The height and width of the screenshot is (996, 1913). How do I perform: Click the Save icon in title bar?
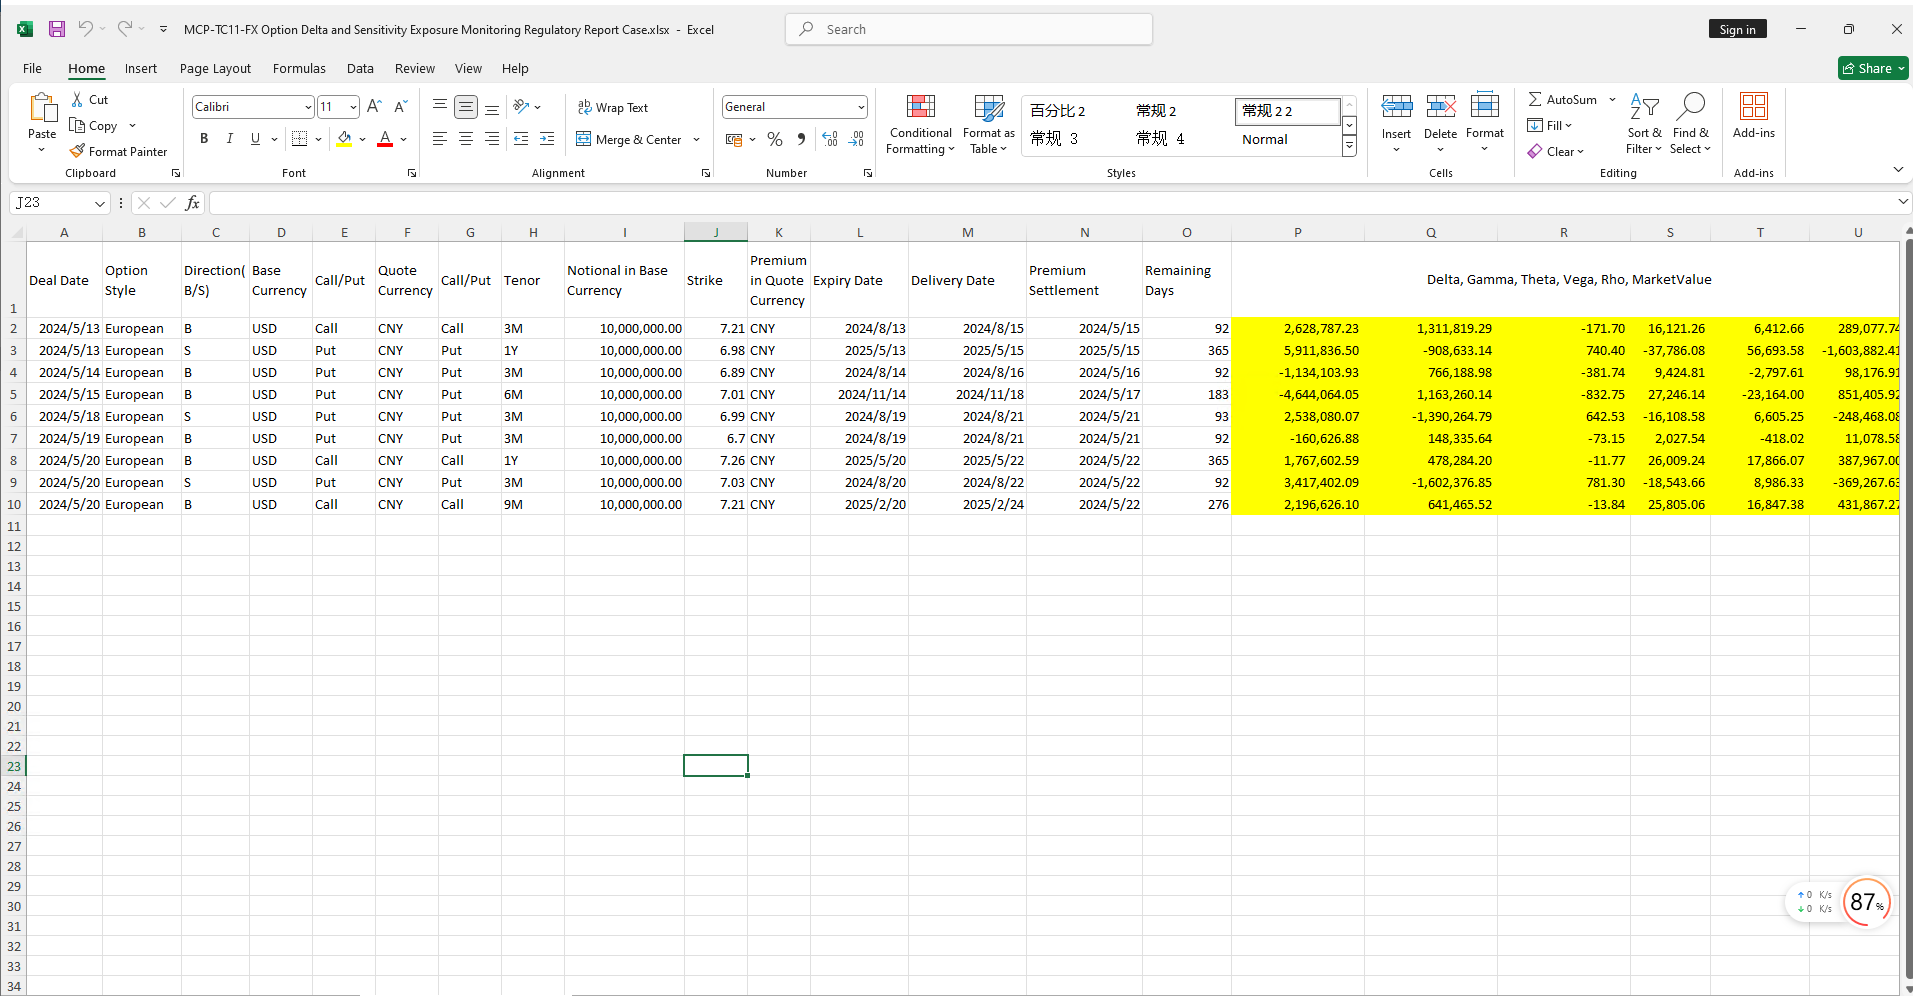point(57,29)
